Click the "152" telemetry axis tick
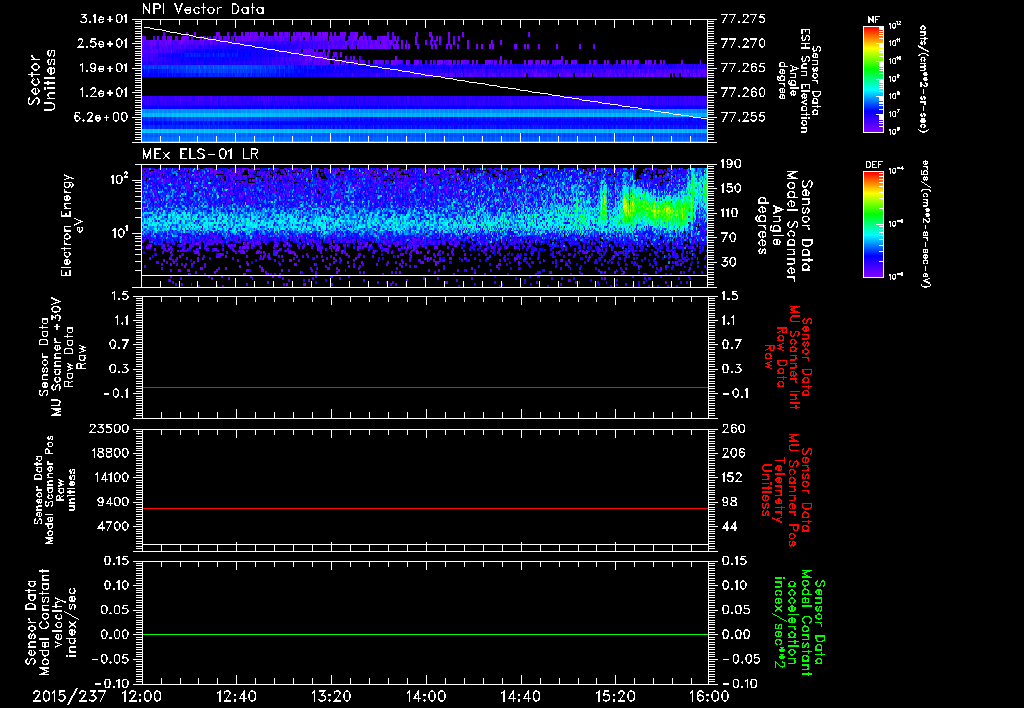Viewport: 1024px width, 708px height. point(731,477)
